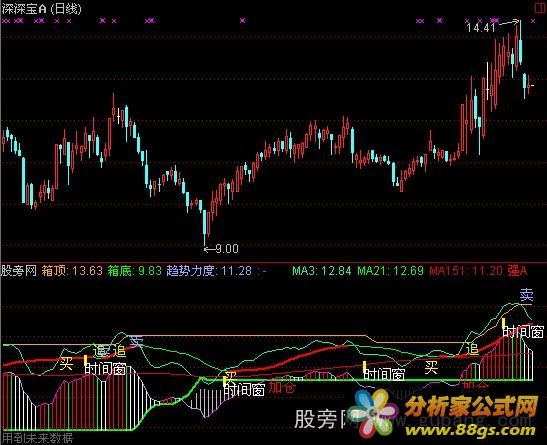Select the 深深宝A (日线) chart title
The image size is (547, 445).
42,9
